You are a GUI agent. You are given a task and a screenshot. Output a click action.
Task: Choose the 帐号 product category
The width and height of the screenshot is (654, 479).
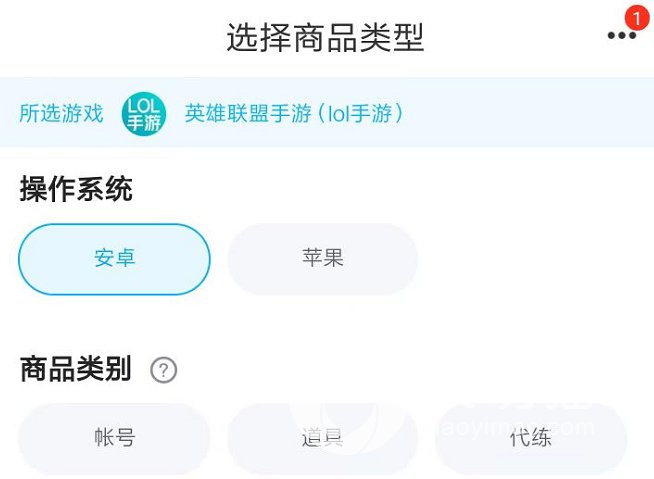click(114, 438)
